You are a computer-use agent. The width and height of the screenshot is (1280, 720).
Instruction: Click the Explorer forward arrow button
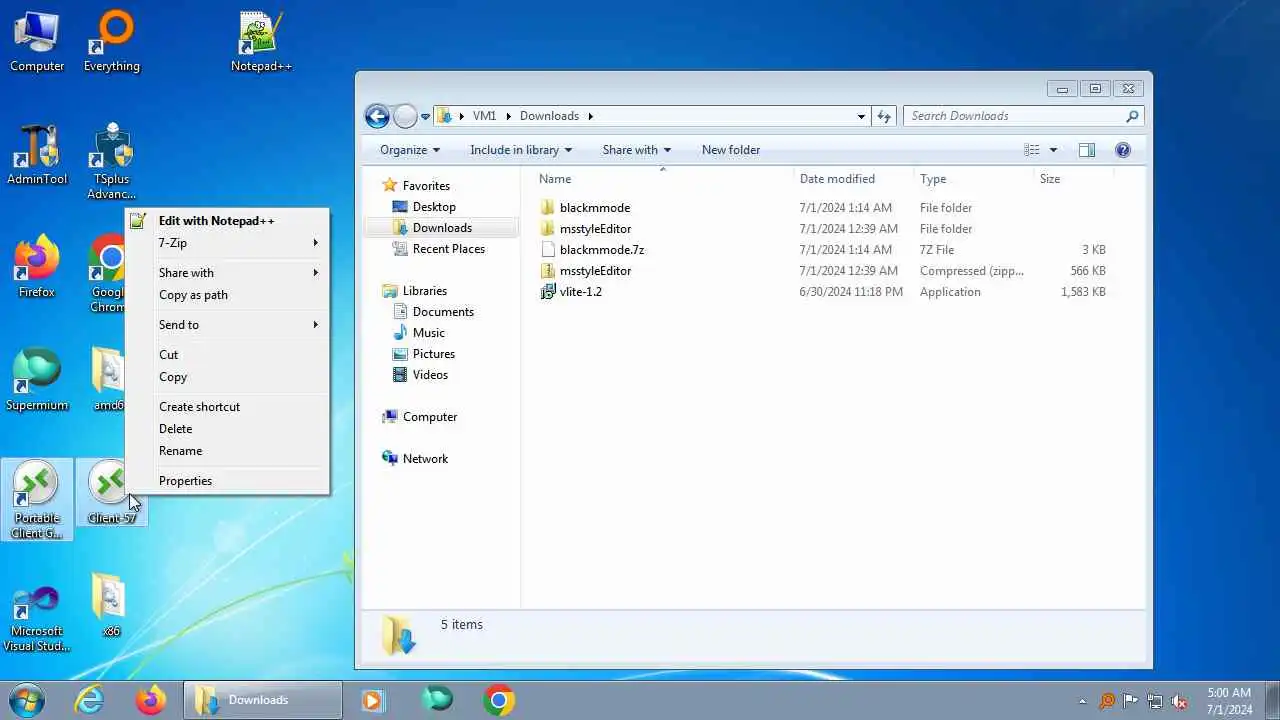point(405,116)
